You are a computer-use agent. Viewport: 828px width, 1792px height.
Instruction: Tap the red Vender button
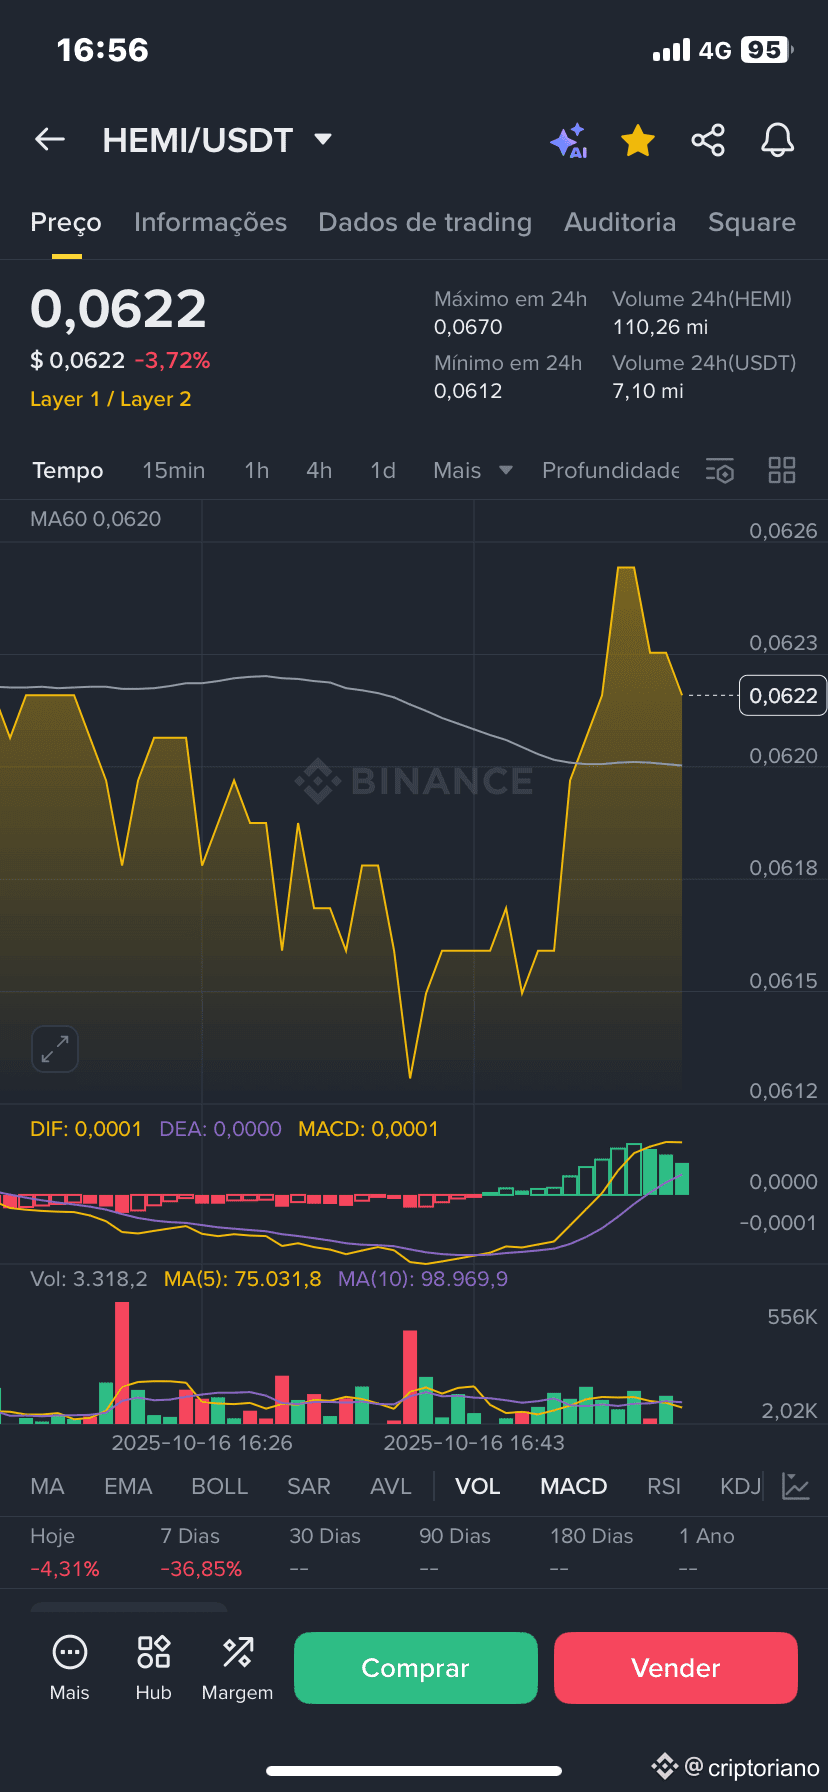[x=676, y=1668]
